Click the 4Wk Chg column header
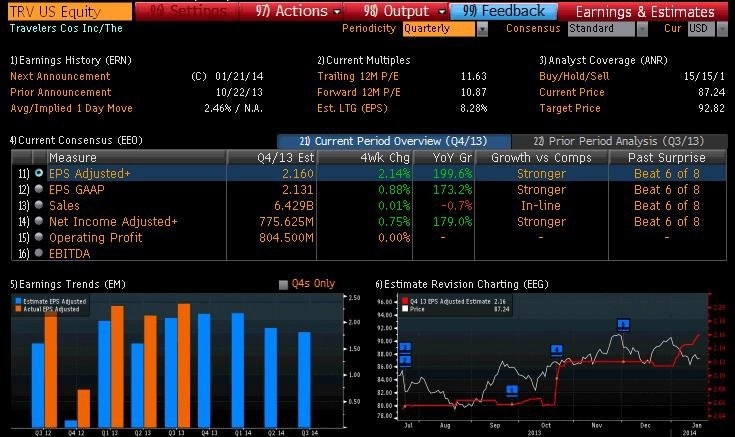Viewport: 735px width, 437px height. pos(365,158)
